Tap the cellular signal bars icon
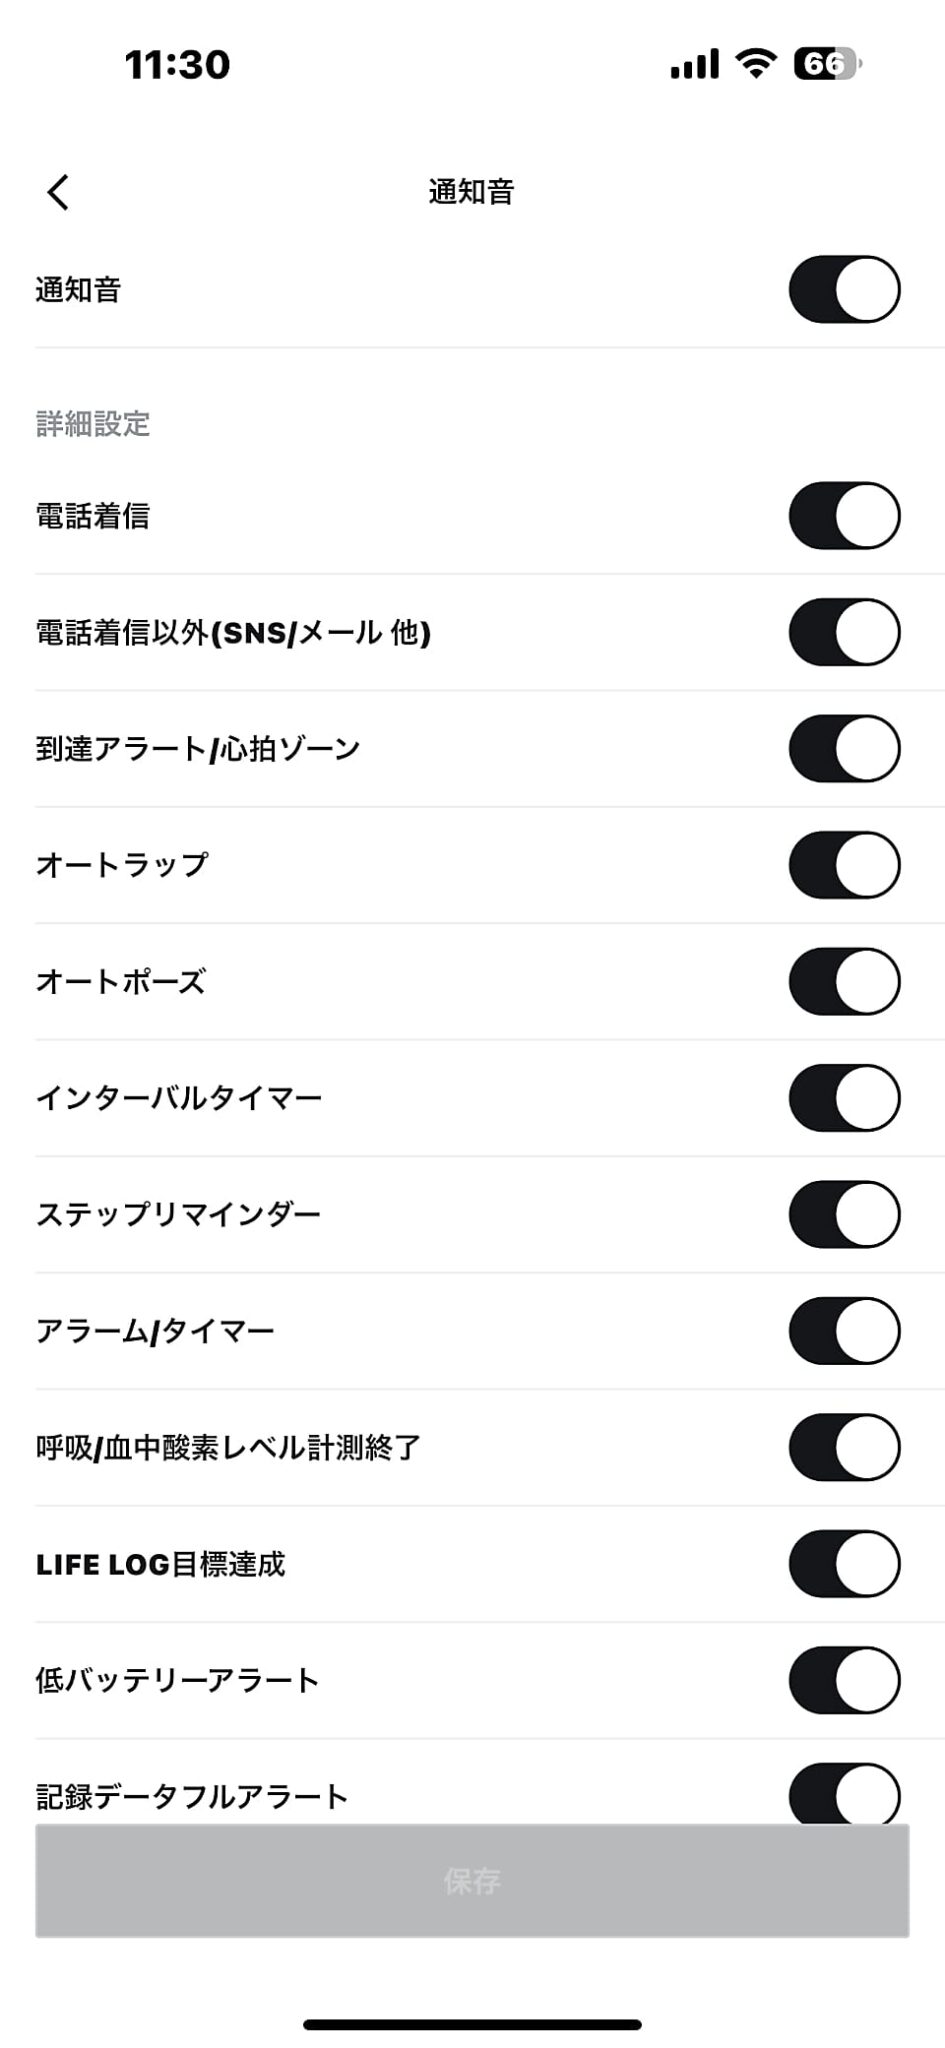 [694, 65]
